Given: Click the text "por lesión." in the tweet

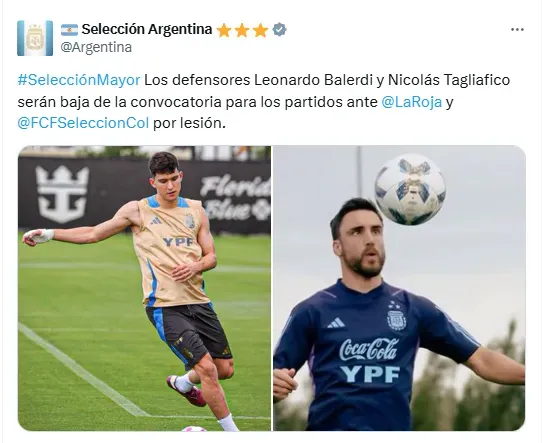Looking at the screenshot, I should pyautogui.click(x=189, y=123).
